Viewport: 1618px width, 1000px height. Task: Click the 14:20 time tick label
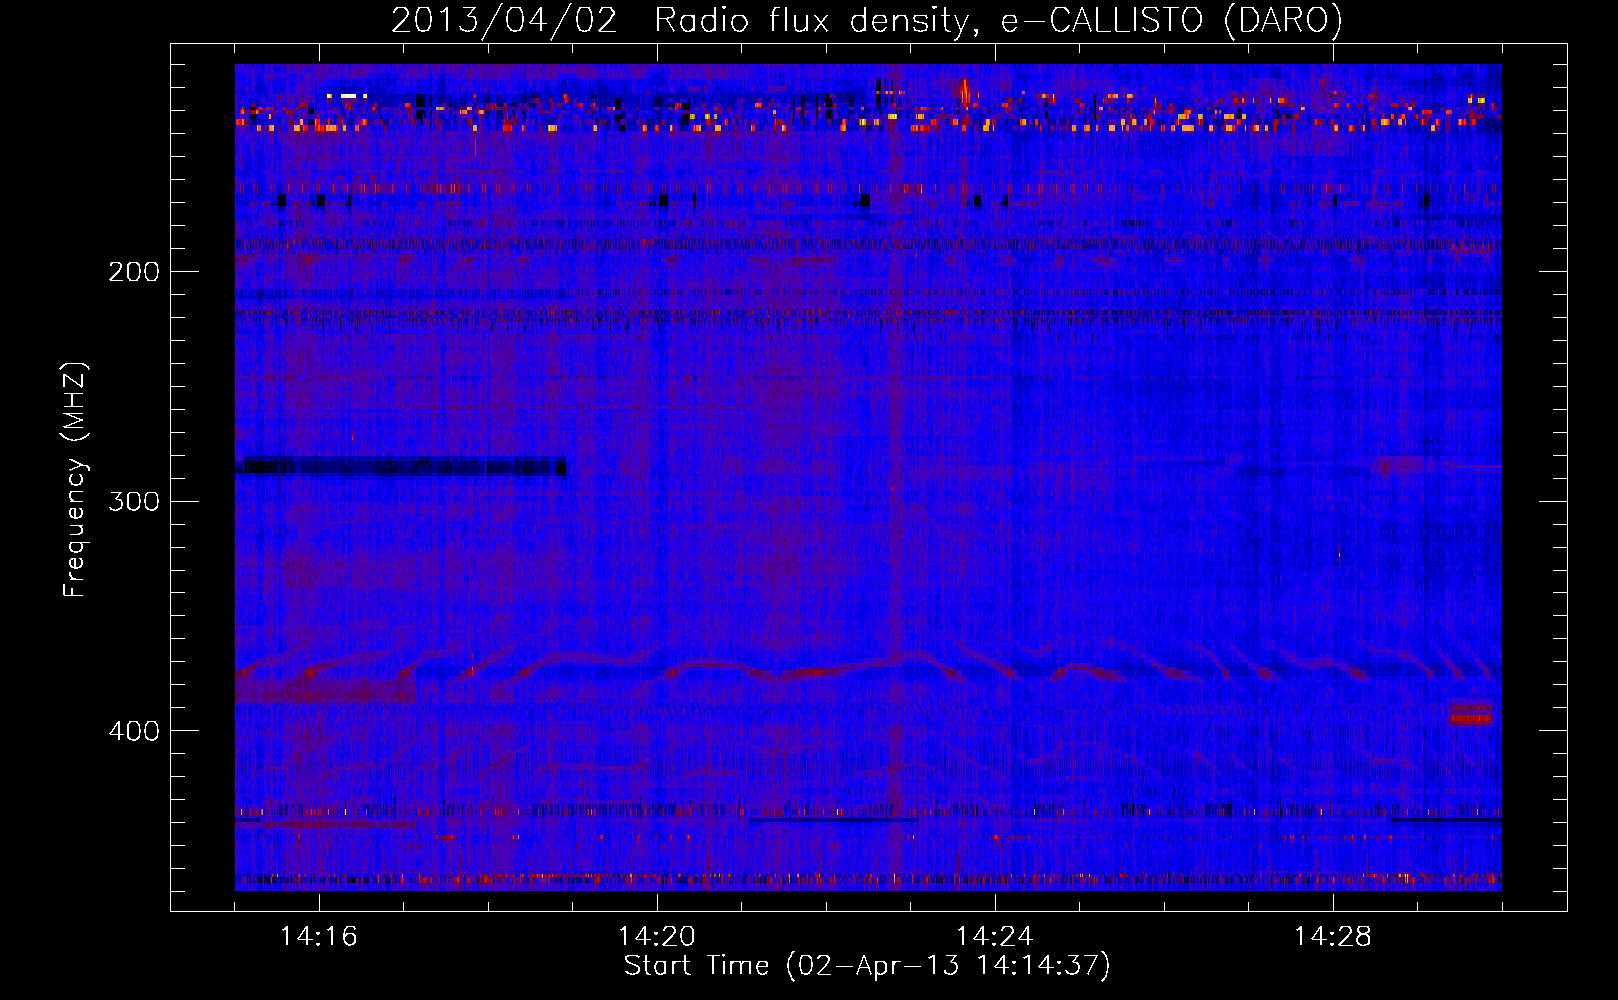(657, 937)
